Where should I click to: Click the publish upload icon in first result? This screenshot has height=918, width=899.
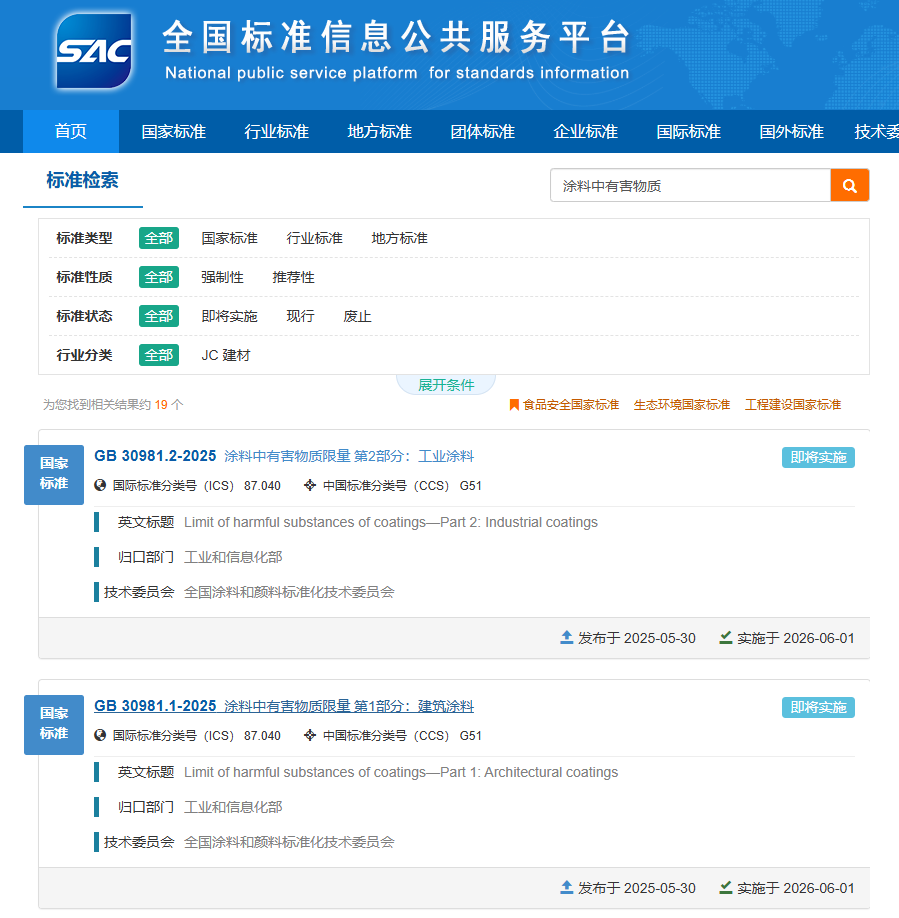(567, 637)
